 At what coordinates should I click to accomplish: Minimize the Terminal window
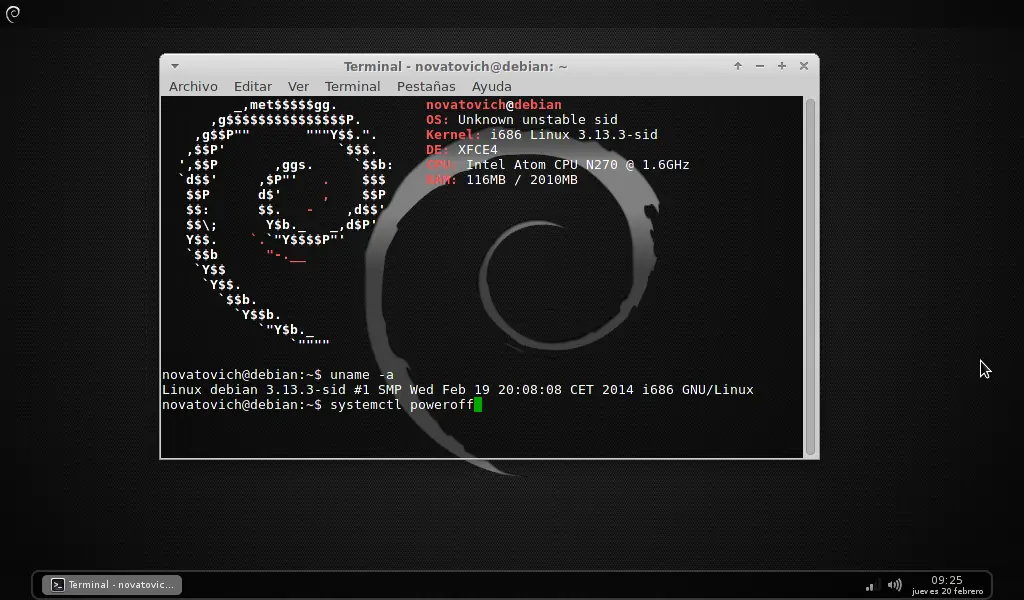(x=760, y=66)
